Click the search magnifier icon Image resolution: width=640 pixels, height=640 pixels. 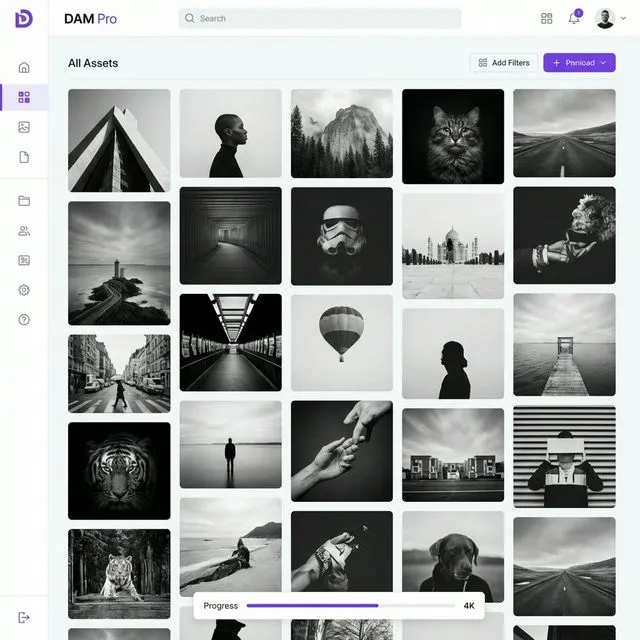click(189, 18)
